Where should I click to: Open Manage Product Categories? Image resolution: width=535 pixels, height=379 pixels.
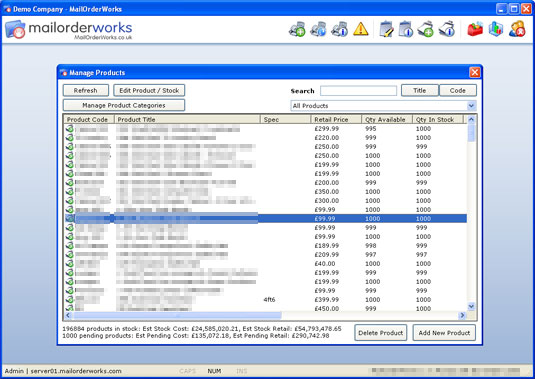(x=124, y=105)
